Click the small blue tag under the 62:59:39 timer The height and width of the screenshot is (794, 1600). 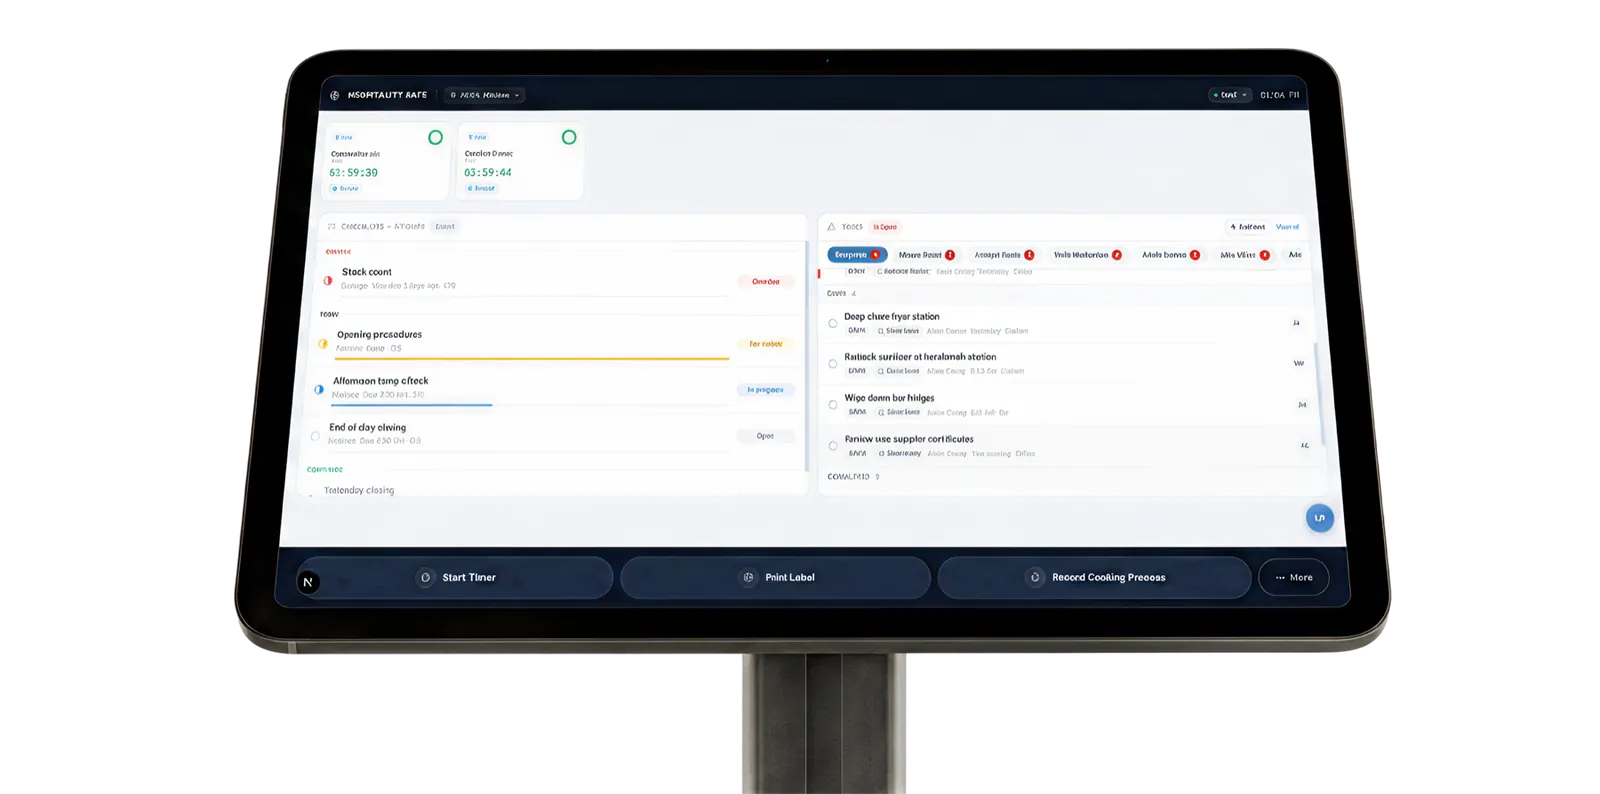[x=345, y=188]
